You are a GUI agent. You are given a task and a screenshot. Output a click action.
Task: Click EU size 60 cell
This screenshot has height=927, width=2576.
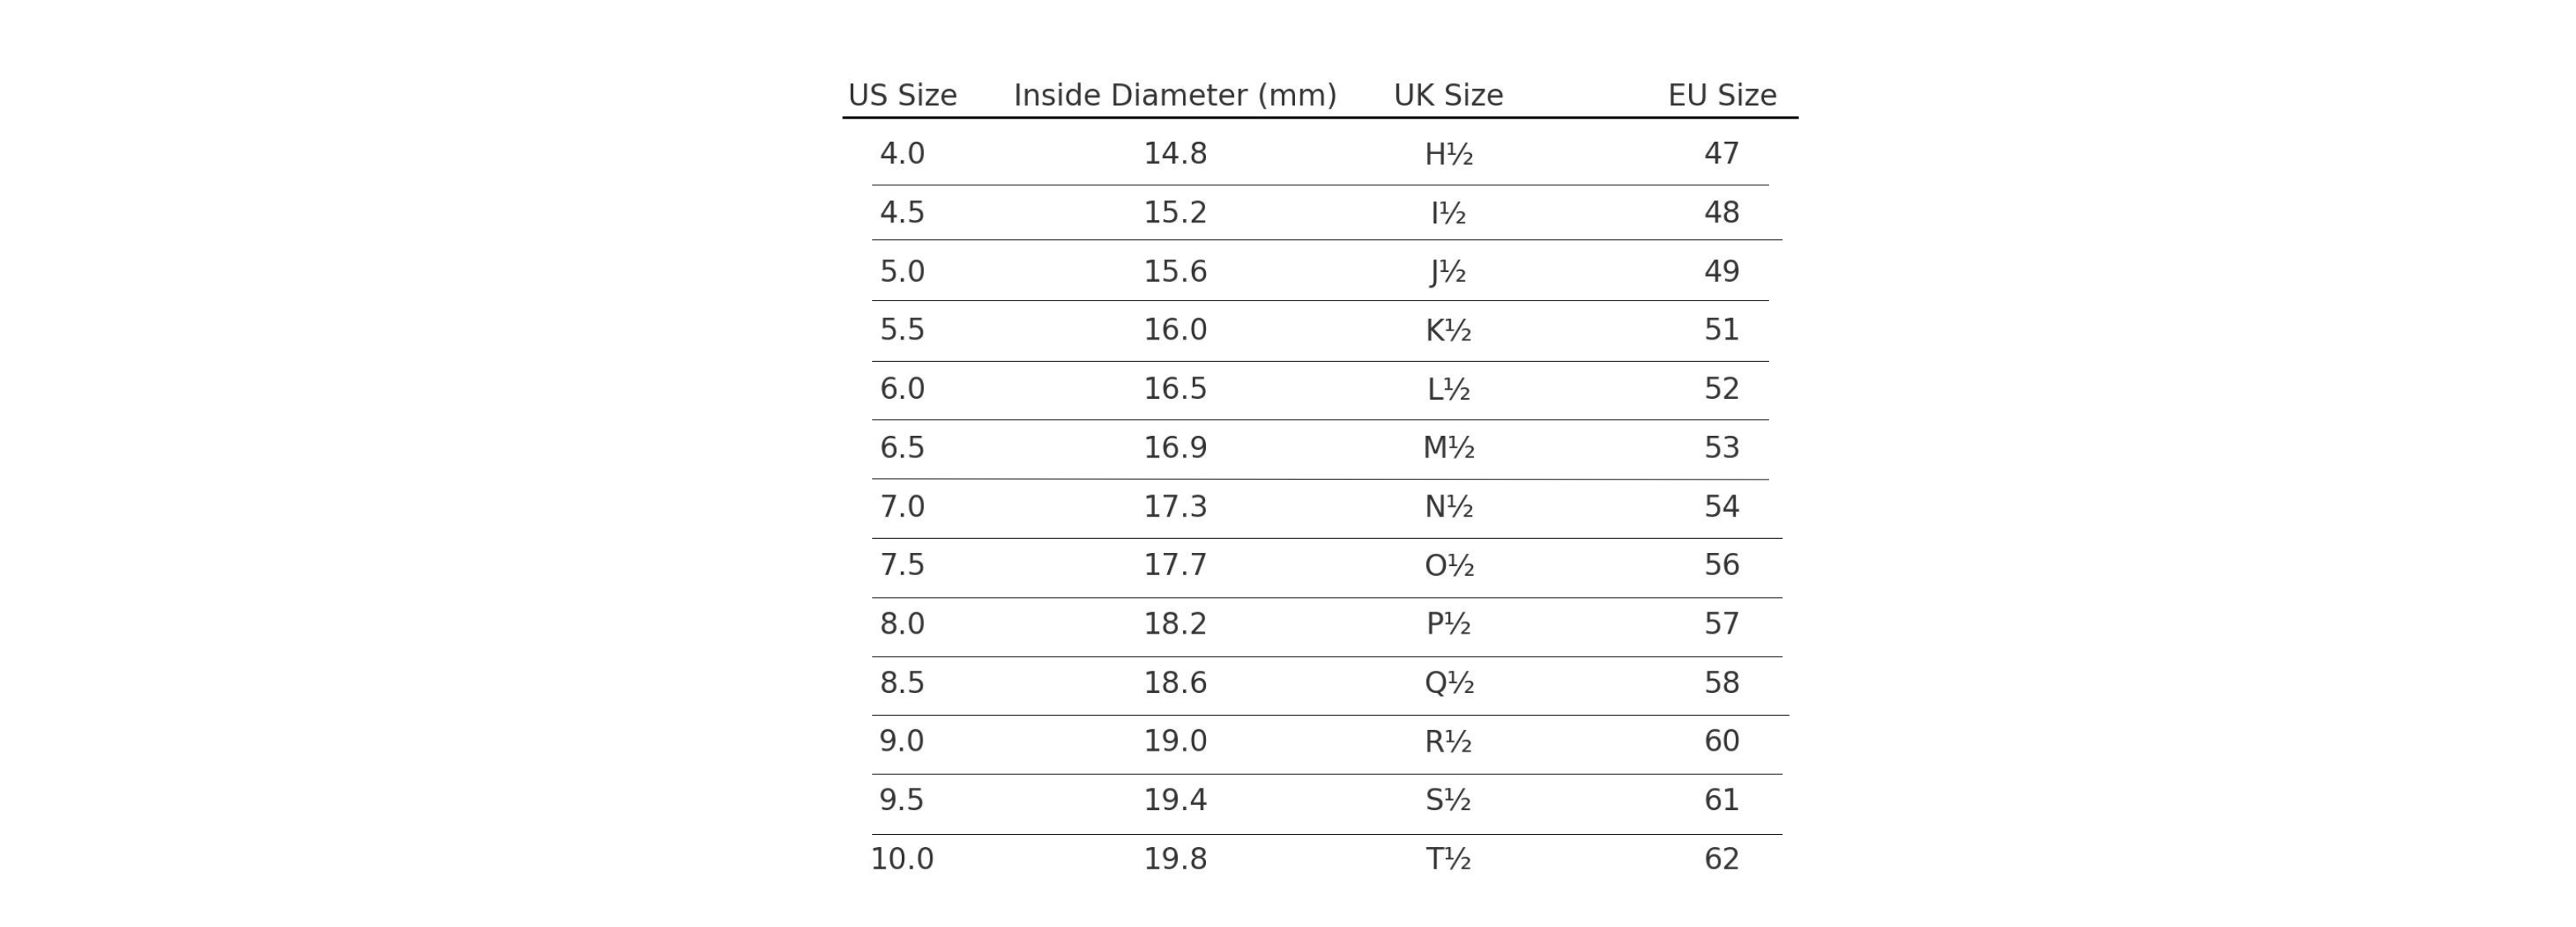[1722, 741]
